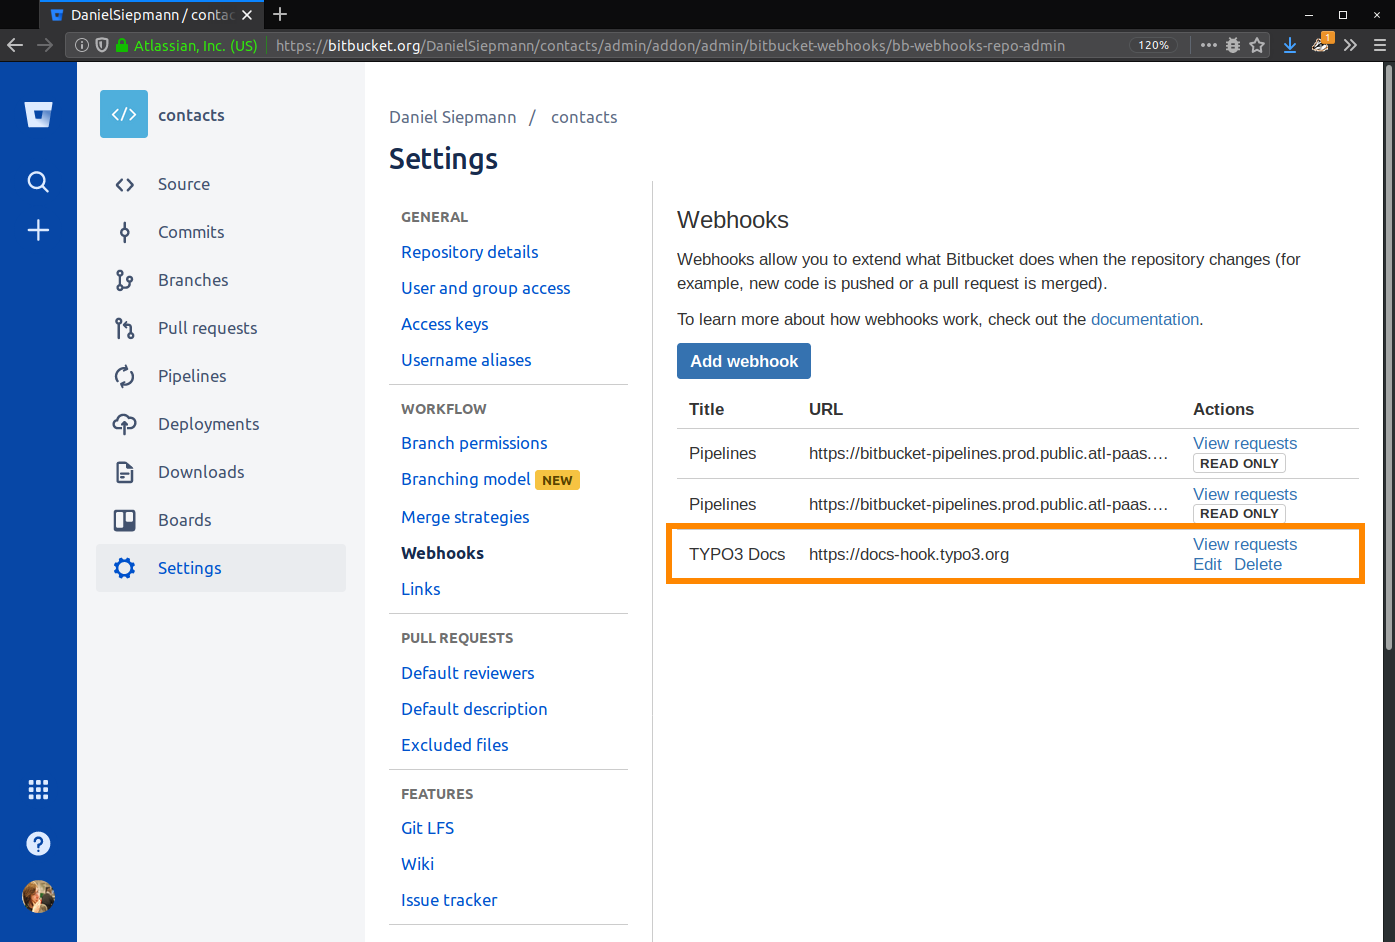Click the tracking protection shield icon
This screenshot has width=1395, height=942.
pyautogui.click(x=102, y=45)
